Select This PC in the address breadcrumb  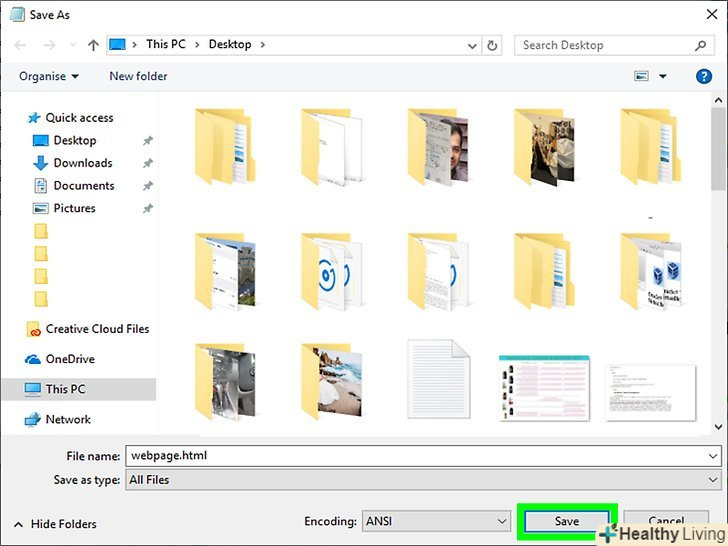[x=166, y=44]
